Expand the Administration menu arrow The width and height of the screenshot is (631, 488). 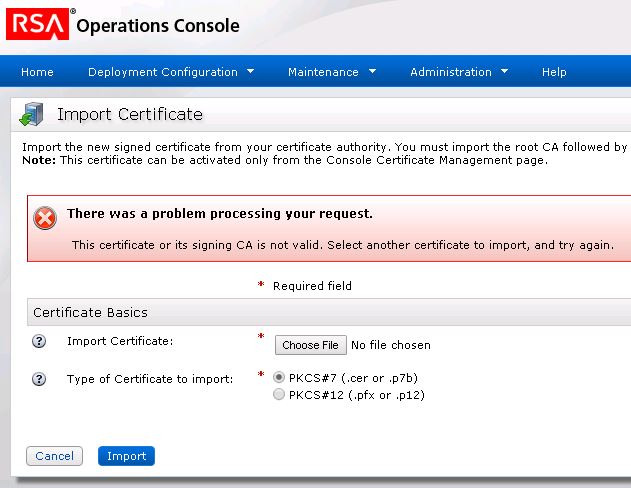[x=504, y=71]
